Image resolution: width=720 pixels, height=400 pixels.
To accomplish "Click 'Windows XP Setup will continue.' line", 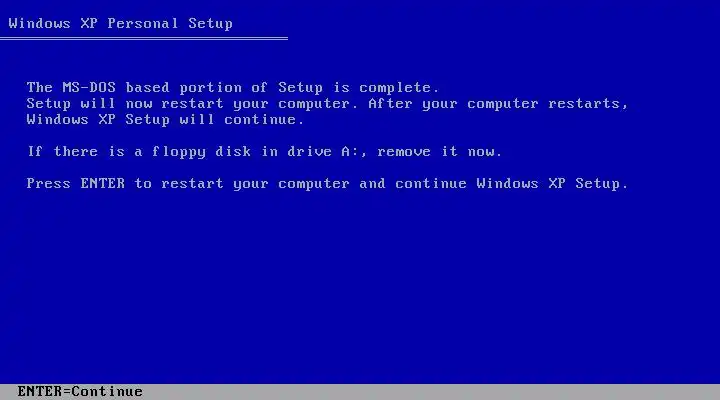I will (x=165, y=120).
